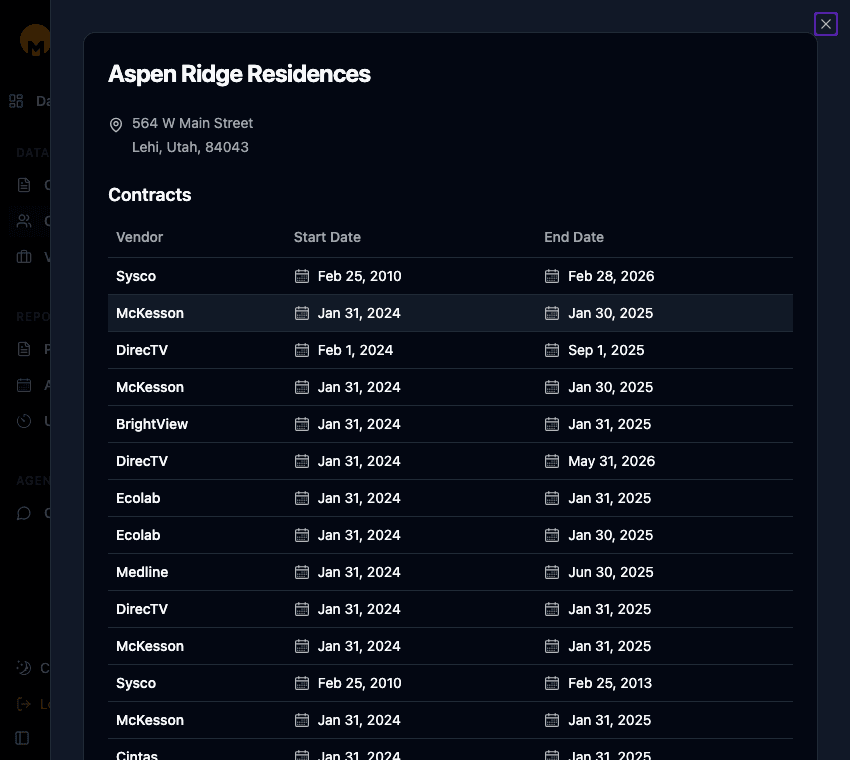
Task: Click the Vendor column header
Action: tap(139, 237)
